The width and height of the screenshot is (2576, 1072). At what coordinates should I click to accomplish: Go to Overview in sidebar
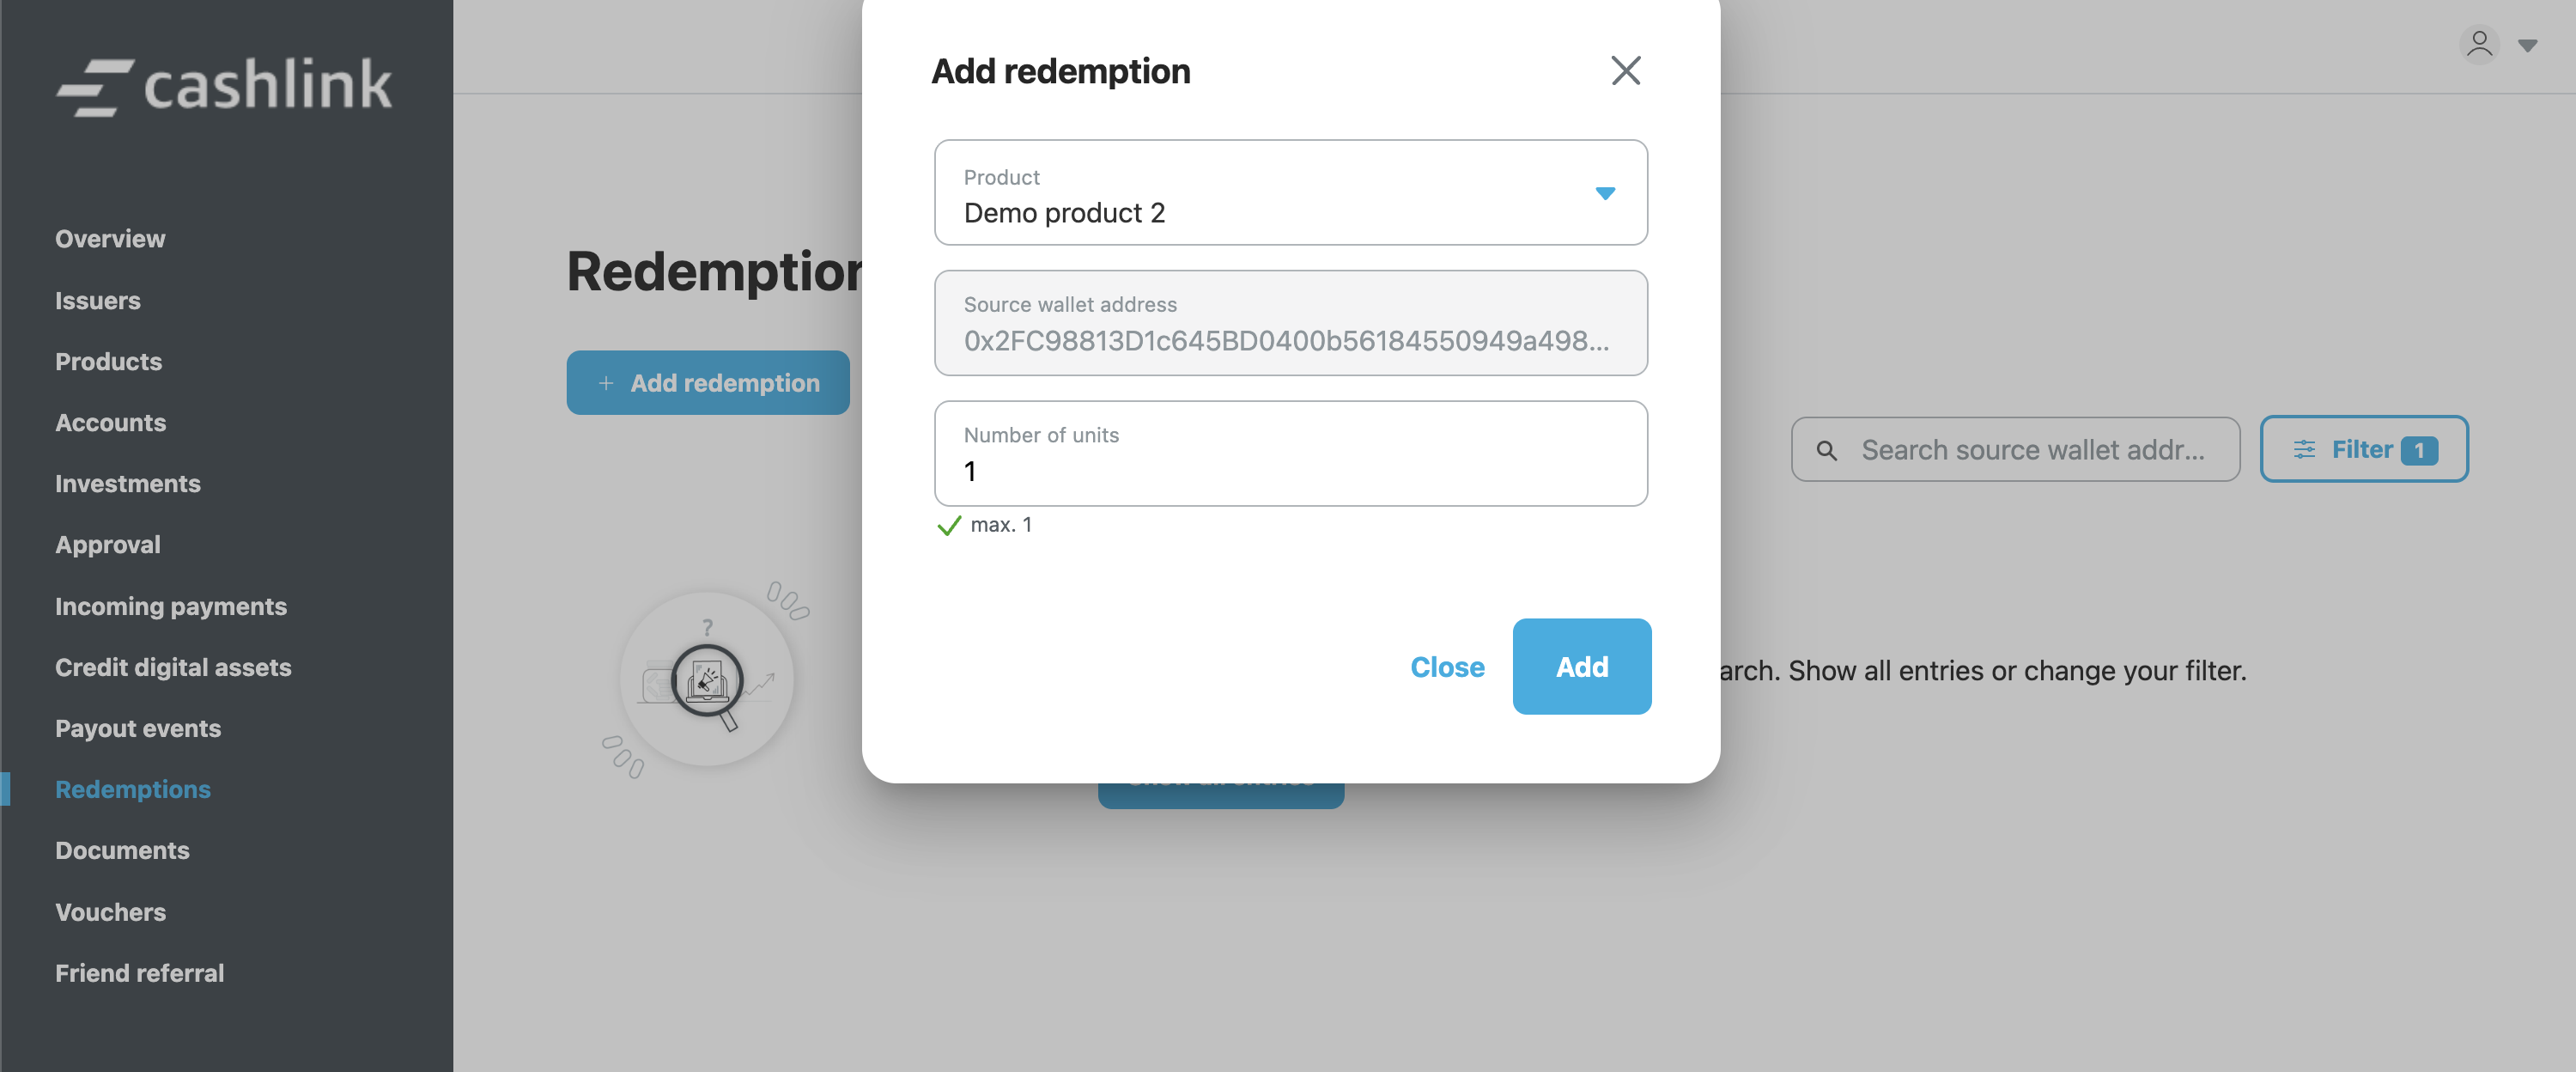pyautogui.click(x=110, y=239)
